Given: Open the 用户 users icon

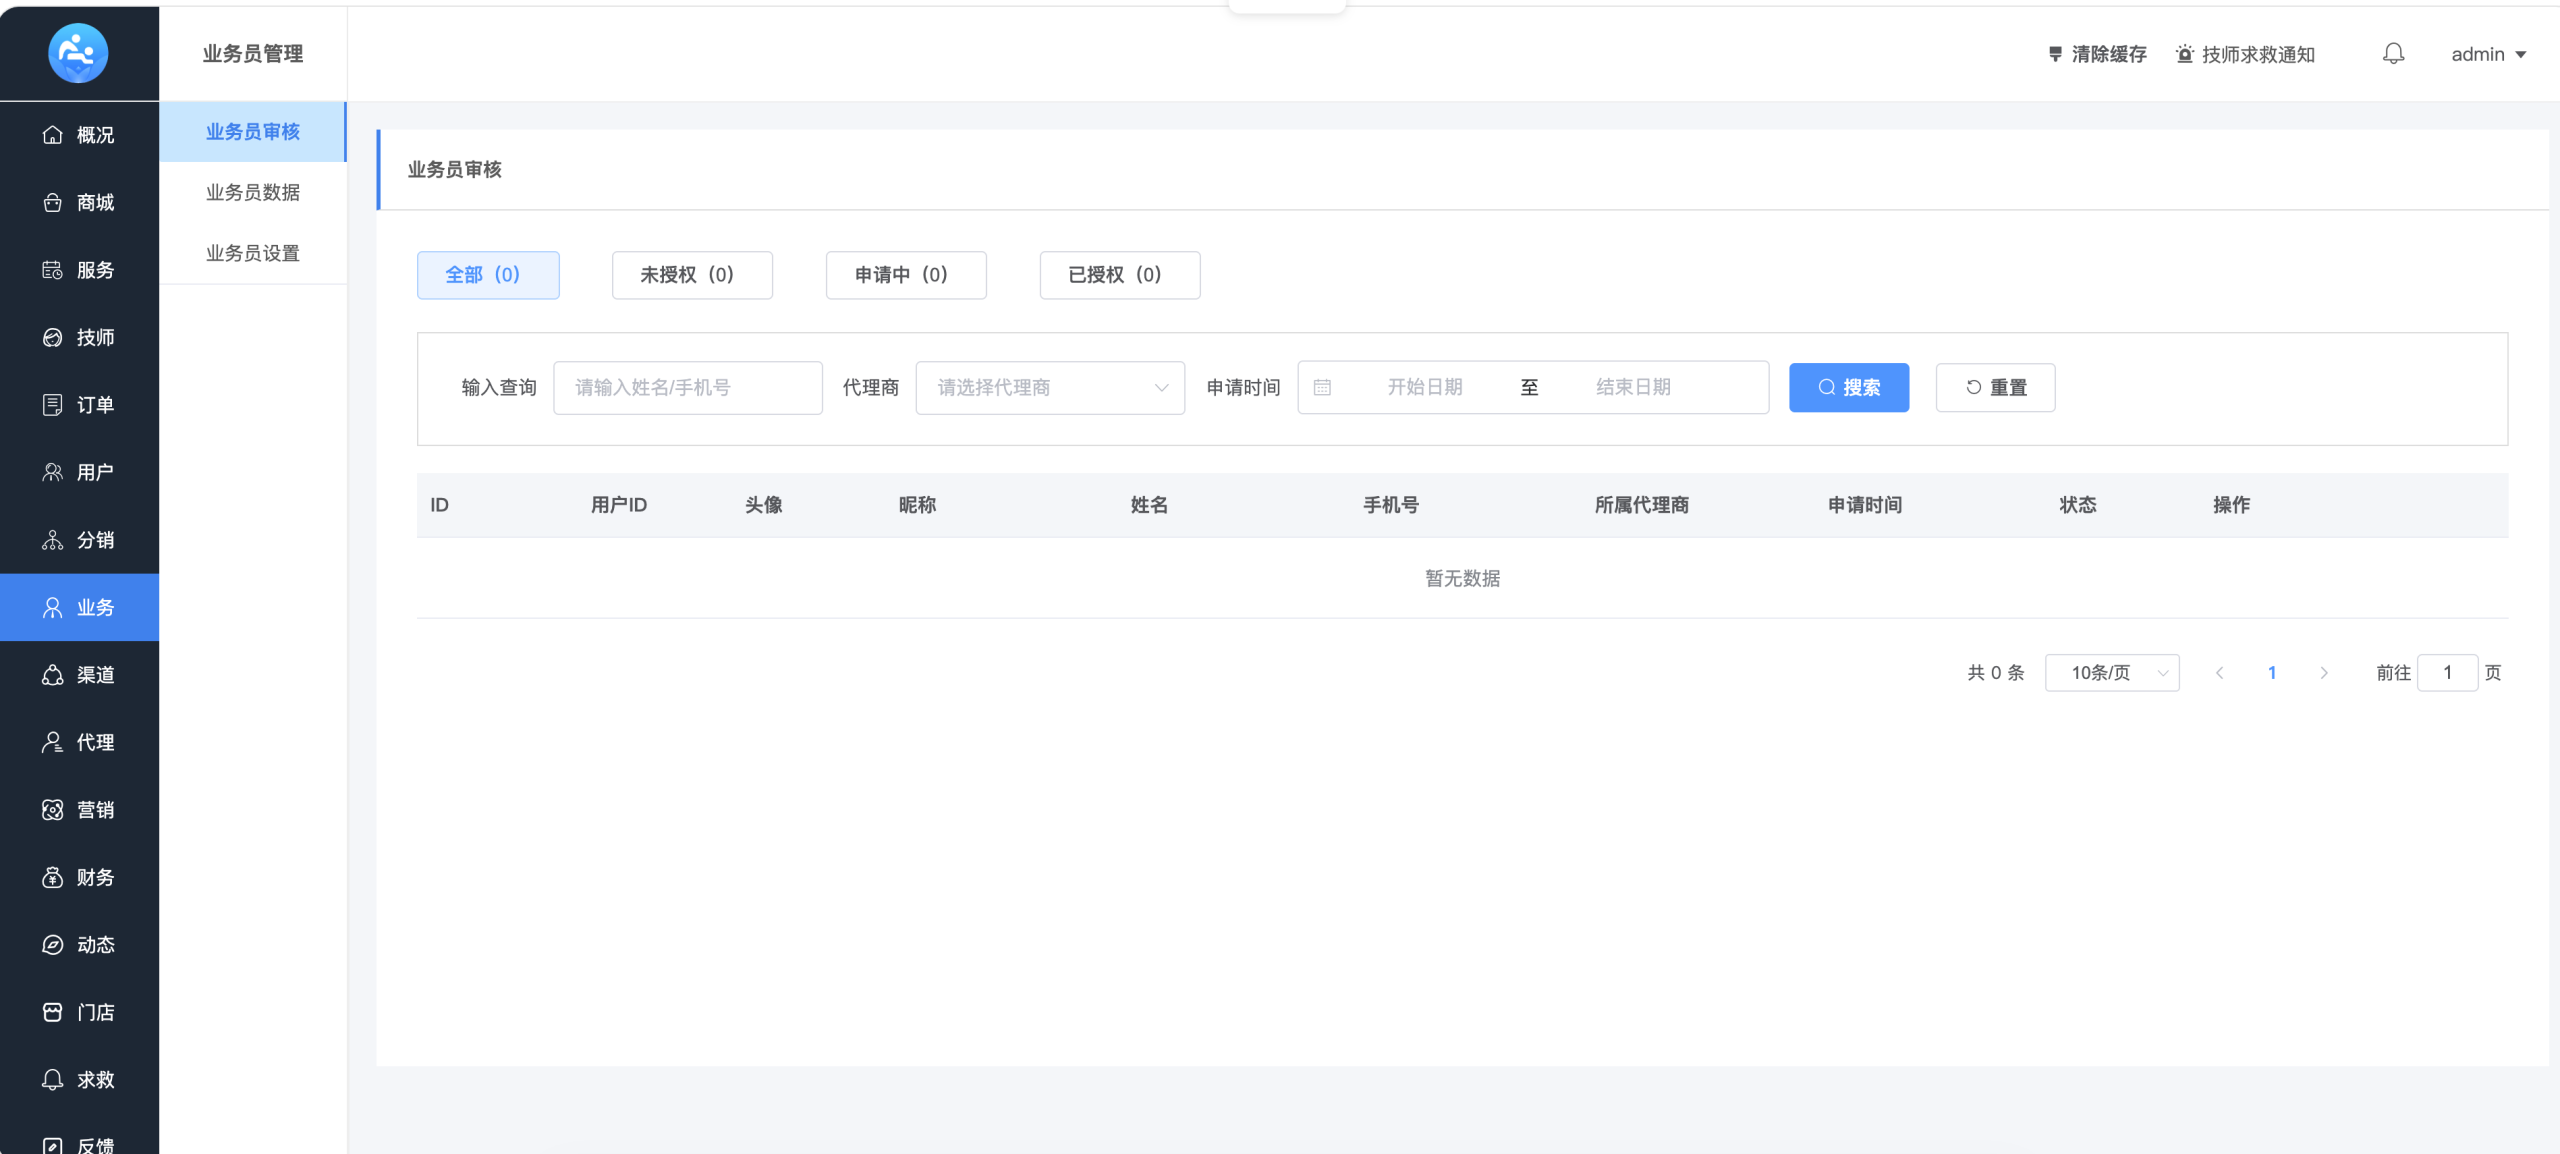Looking at the screenshot, I should pos(53,472).
